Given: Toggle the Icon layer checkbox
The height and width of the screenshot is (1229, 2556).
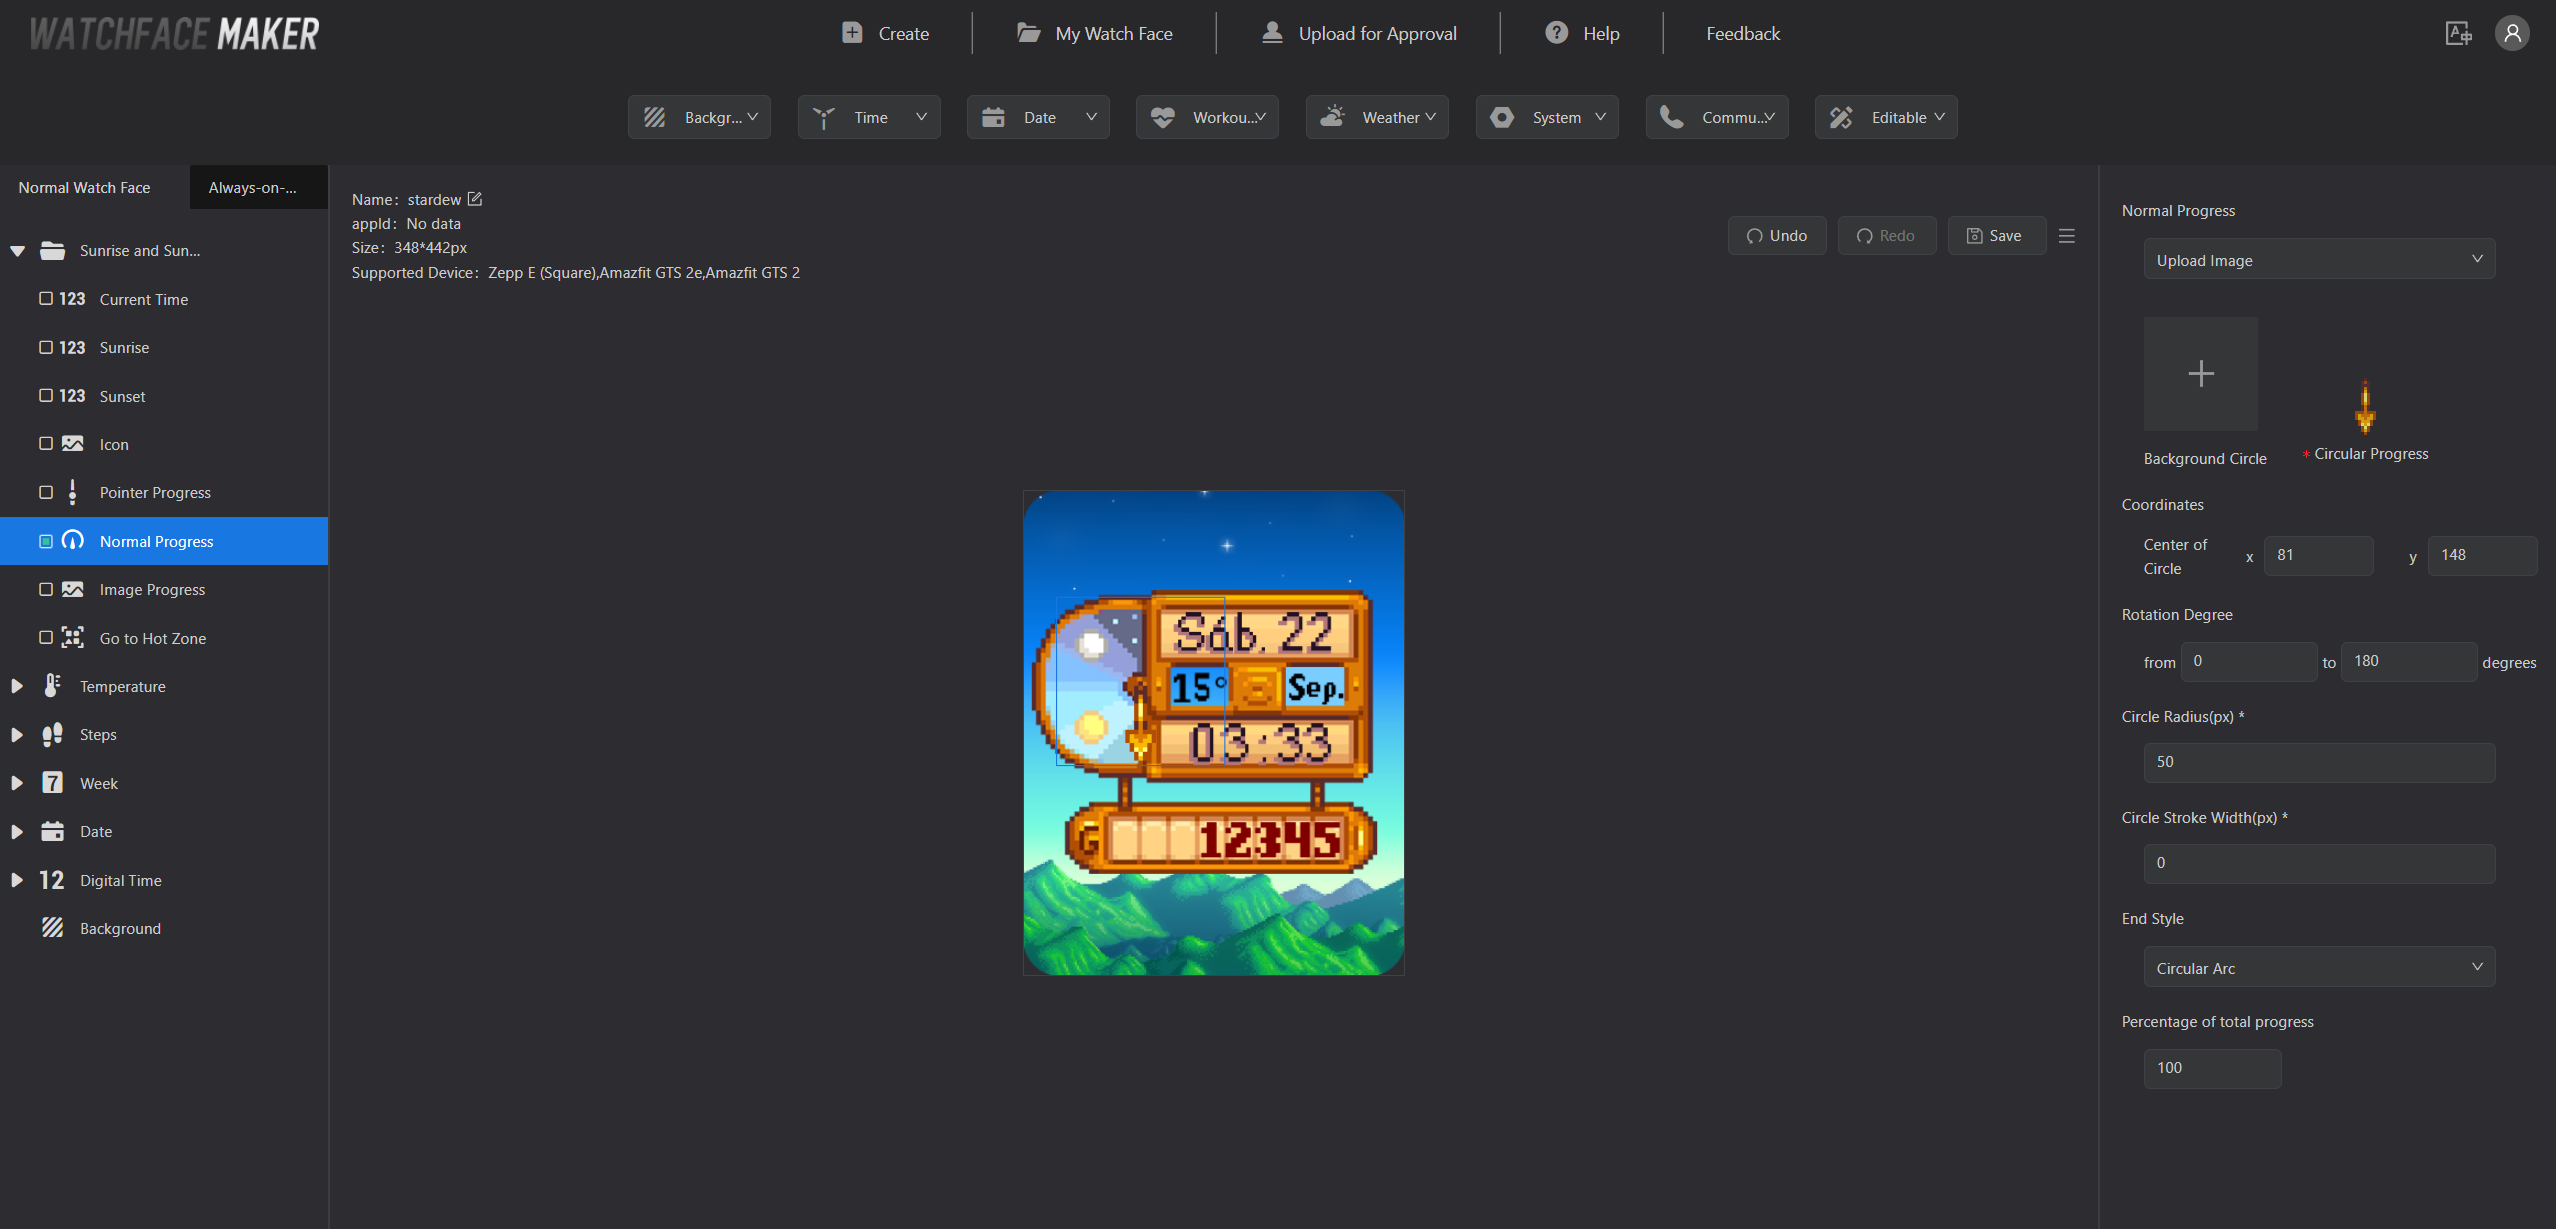Looking at the screenshot, I should [x=46, y=444].
